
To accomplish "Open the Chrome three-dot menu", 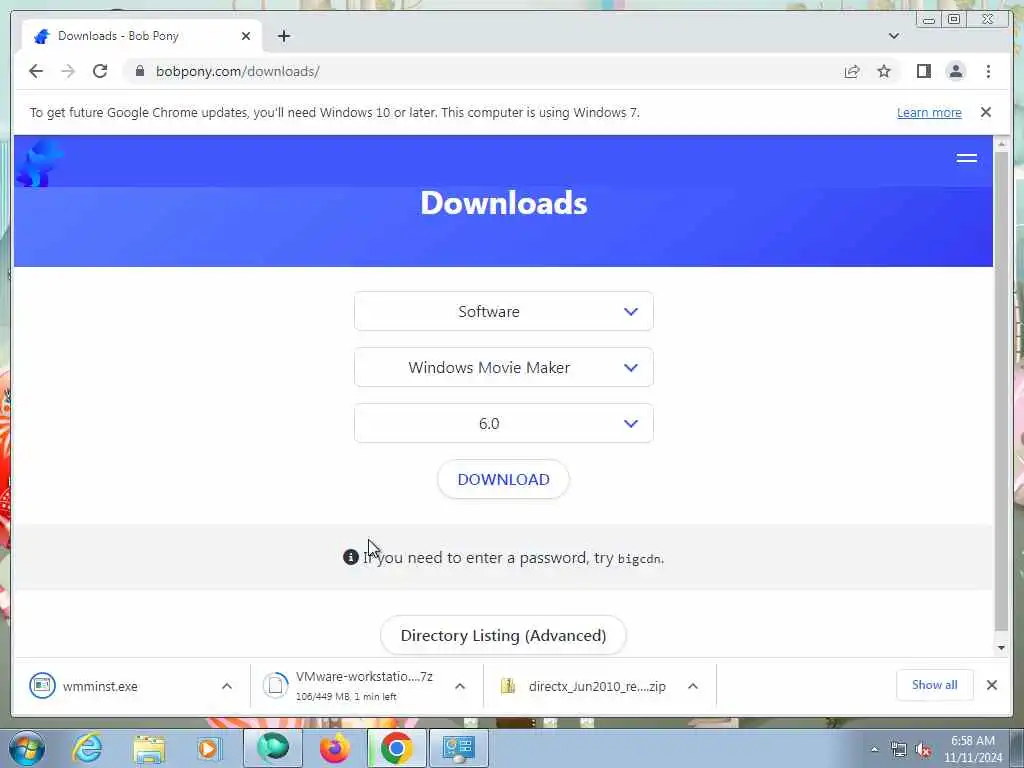I will tap(988, 71).
